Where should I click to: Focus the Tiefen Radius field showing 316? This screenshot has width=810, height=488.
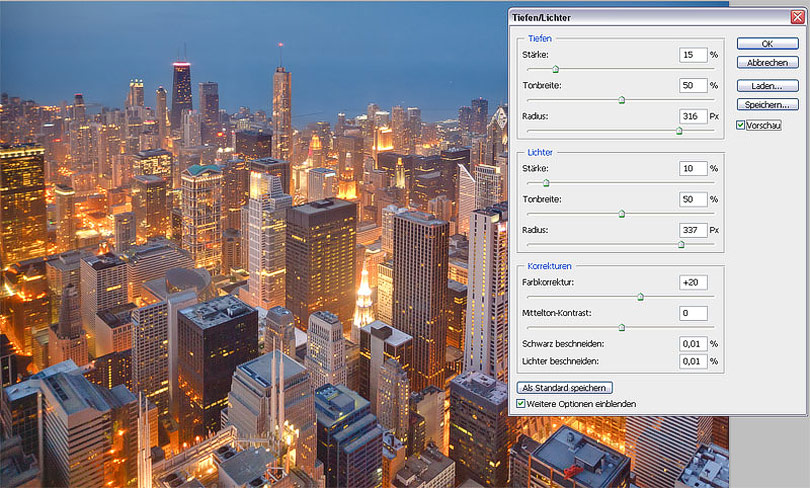pyautogui.click(x=693, y=116)
